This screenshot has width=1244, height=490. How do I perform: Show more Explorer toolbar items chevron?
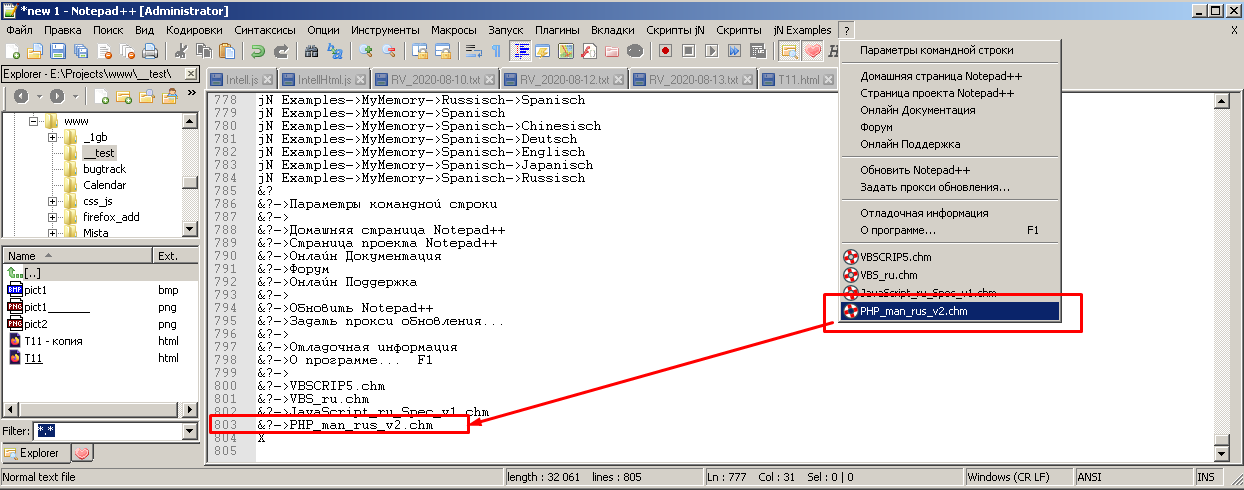(x=190, y=95)
